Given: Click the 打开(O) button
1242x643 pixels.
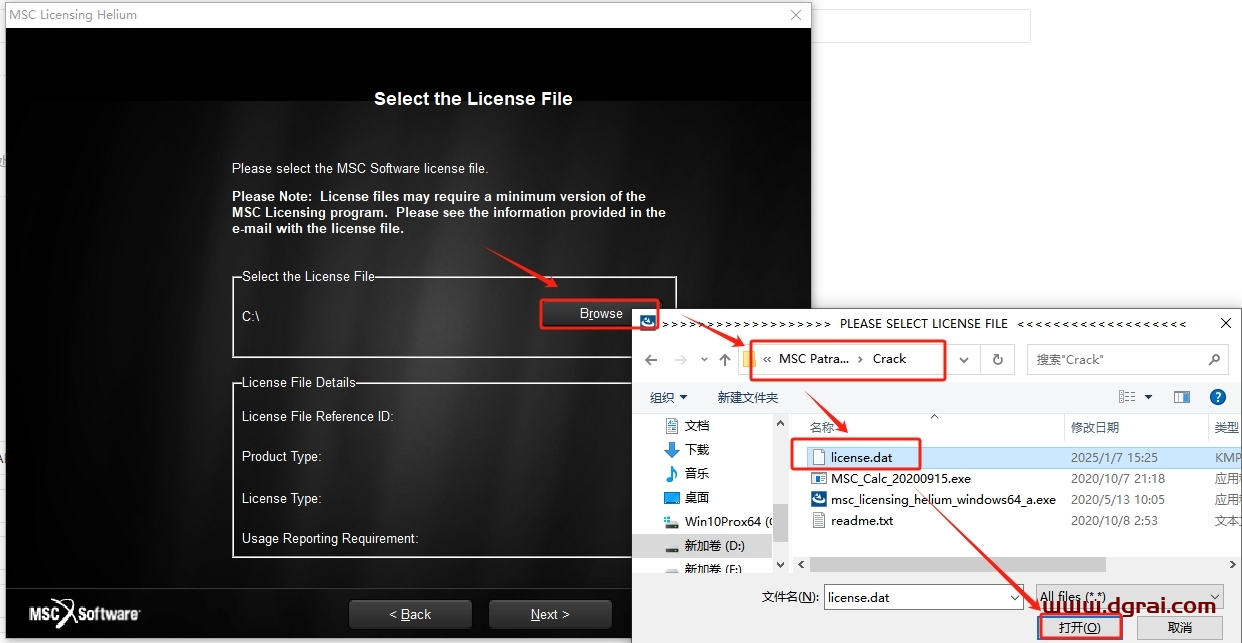Looking at the screenshot, I should click(x=1079, y=628).
